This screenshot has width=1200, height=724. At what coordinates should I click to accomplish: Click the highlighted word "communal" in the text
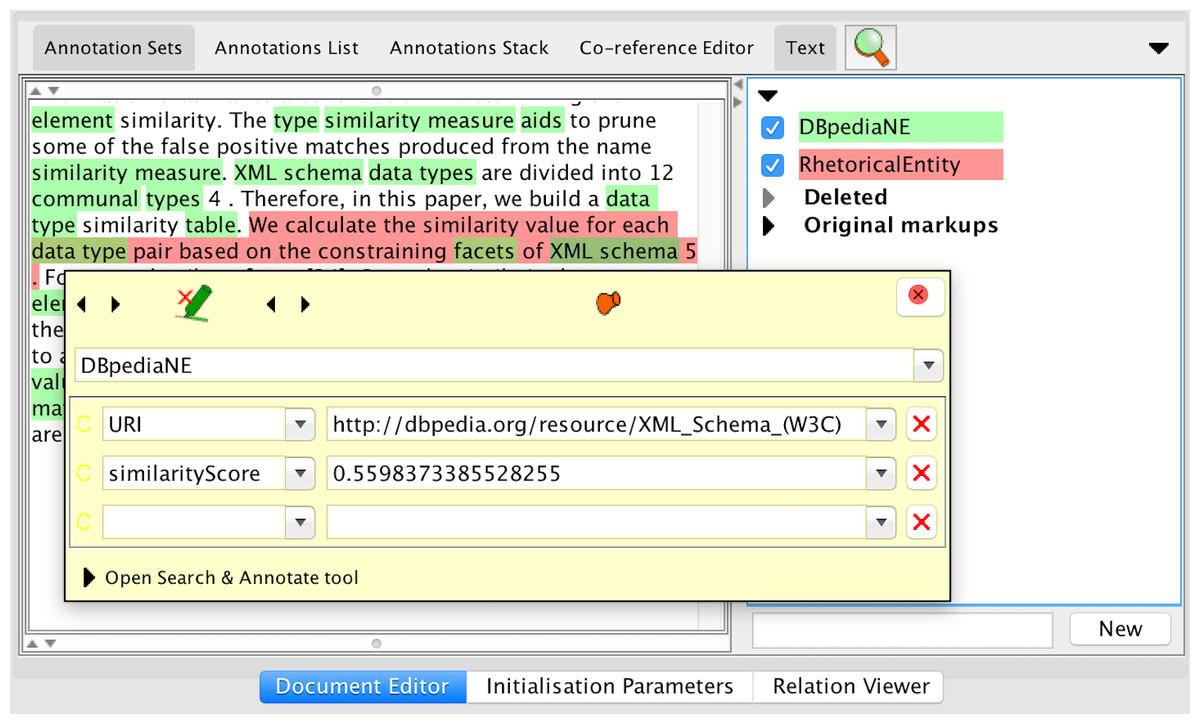(85, 199)
